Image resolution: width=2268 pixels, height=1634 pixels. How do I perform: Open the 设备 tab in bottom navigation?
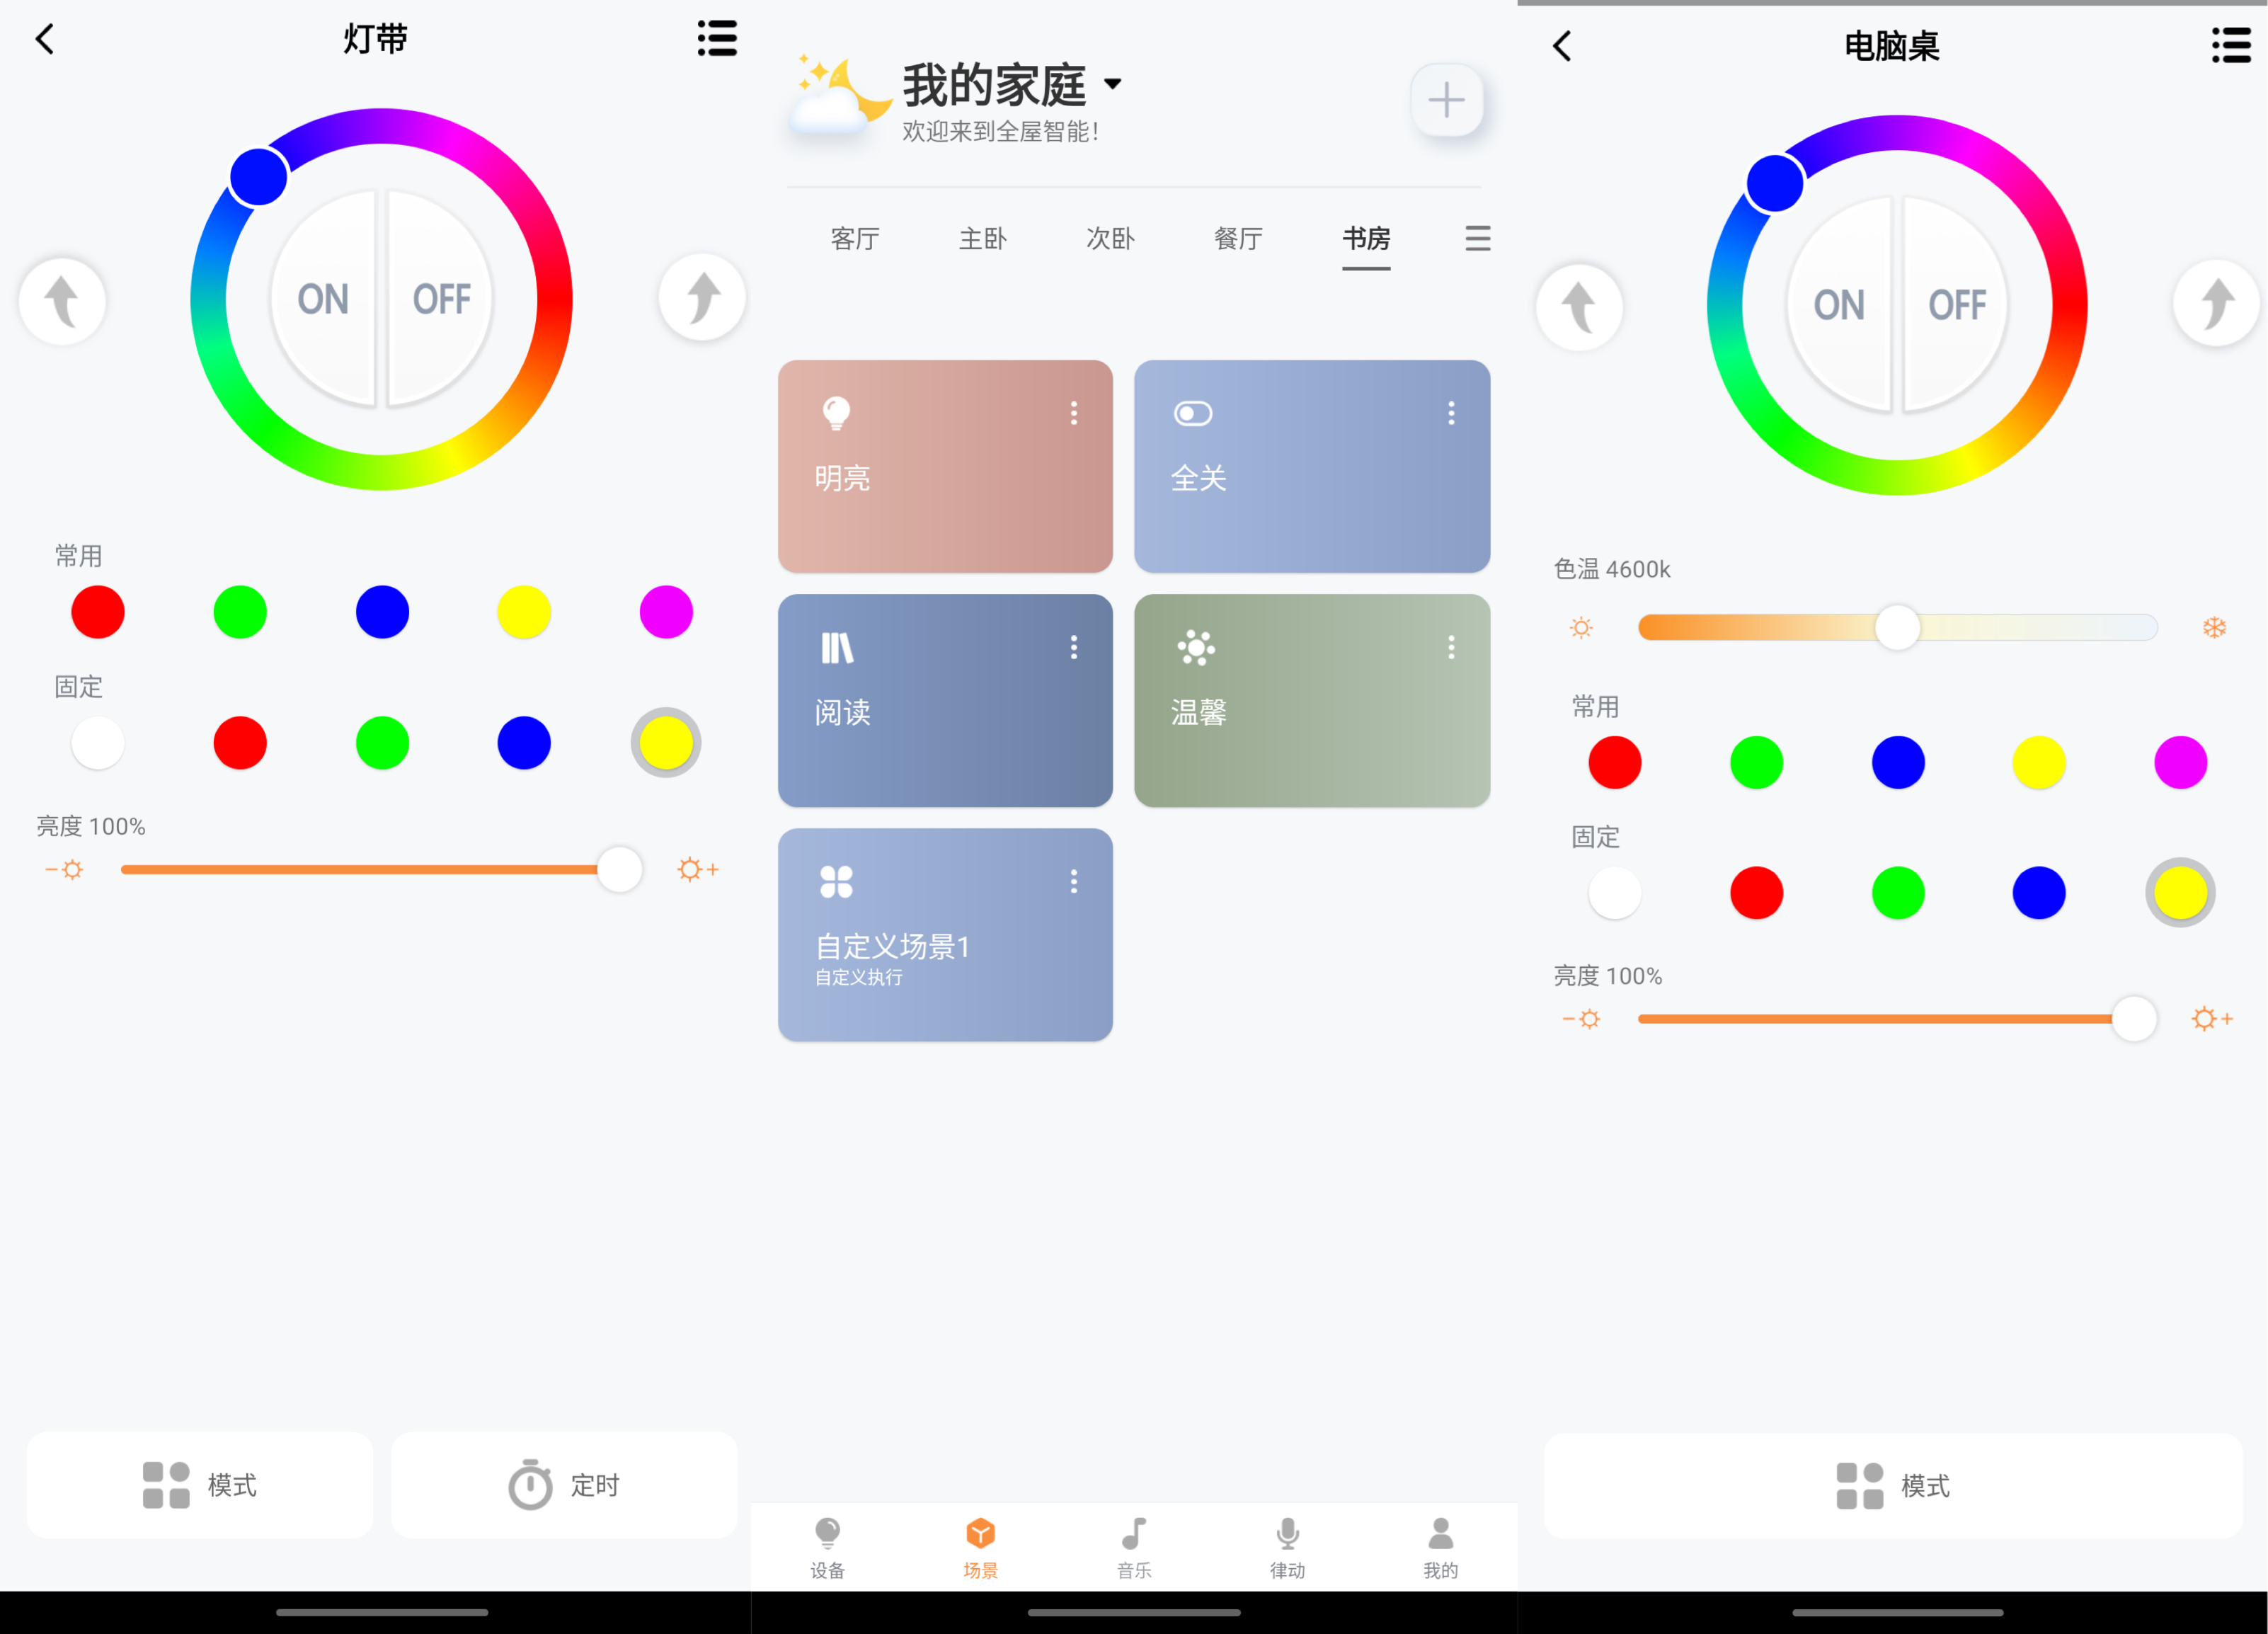pos(827,1533)
